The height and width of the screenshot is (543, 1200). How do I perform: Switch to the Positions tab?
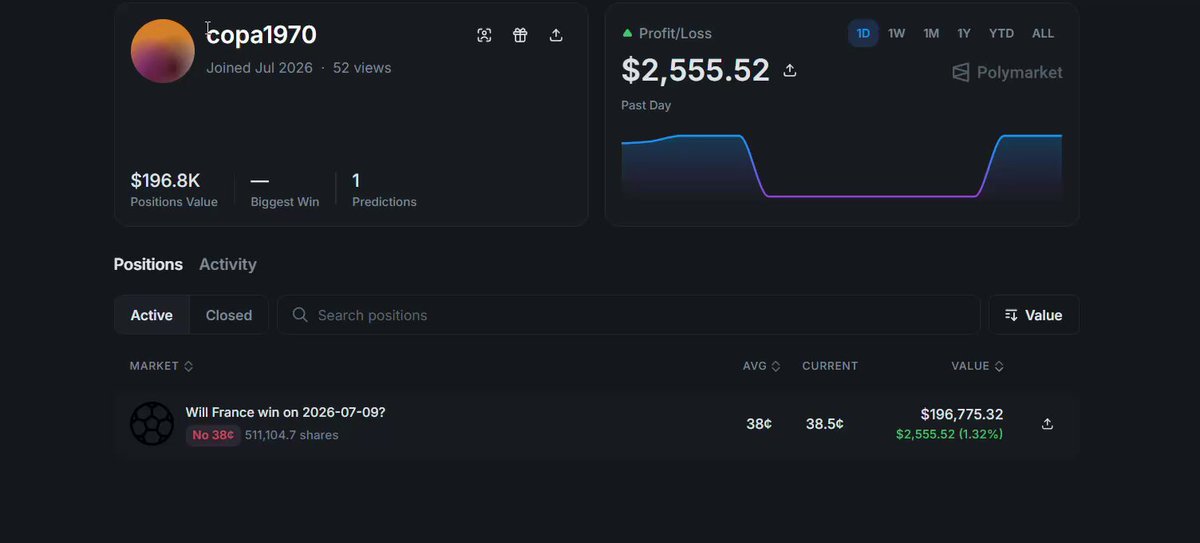click(x=148, y=264)
